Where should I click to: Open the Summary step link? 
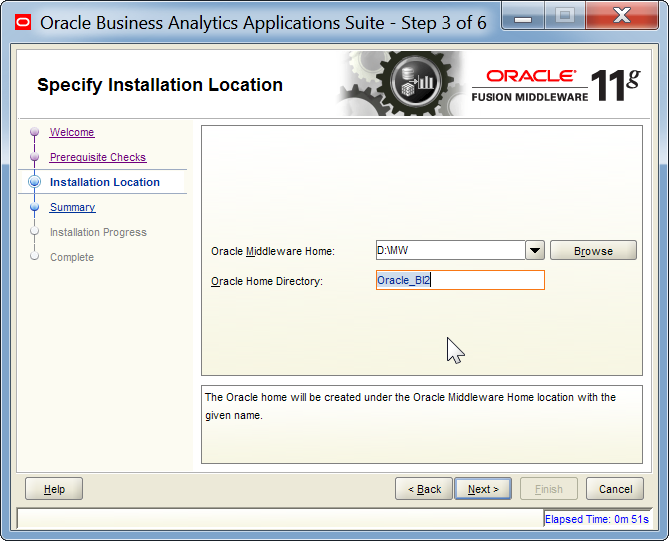[x=73, y=207]
